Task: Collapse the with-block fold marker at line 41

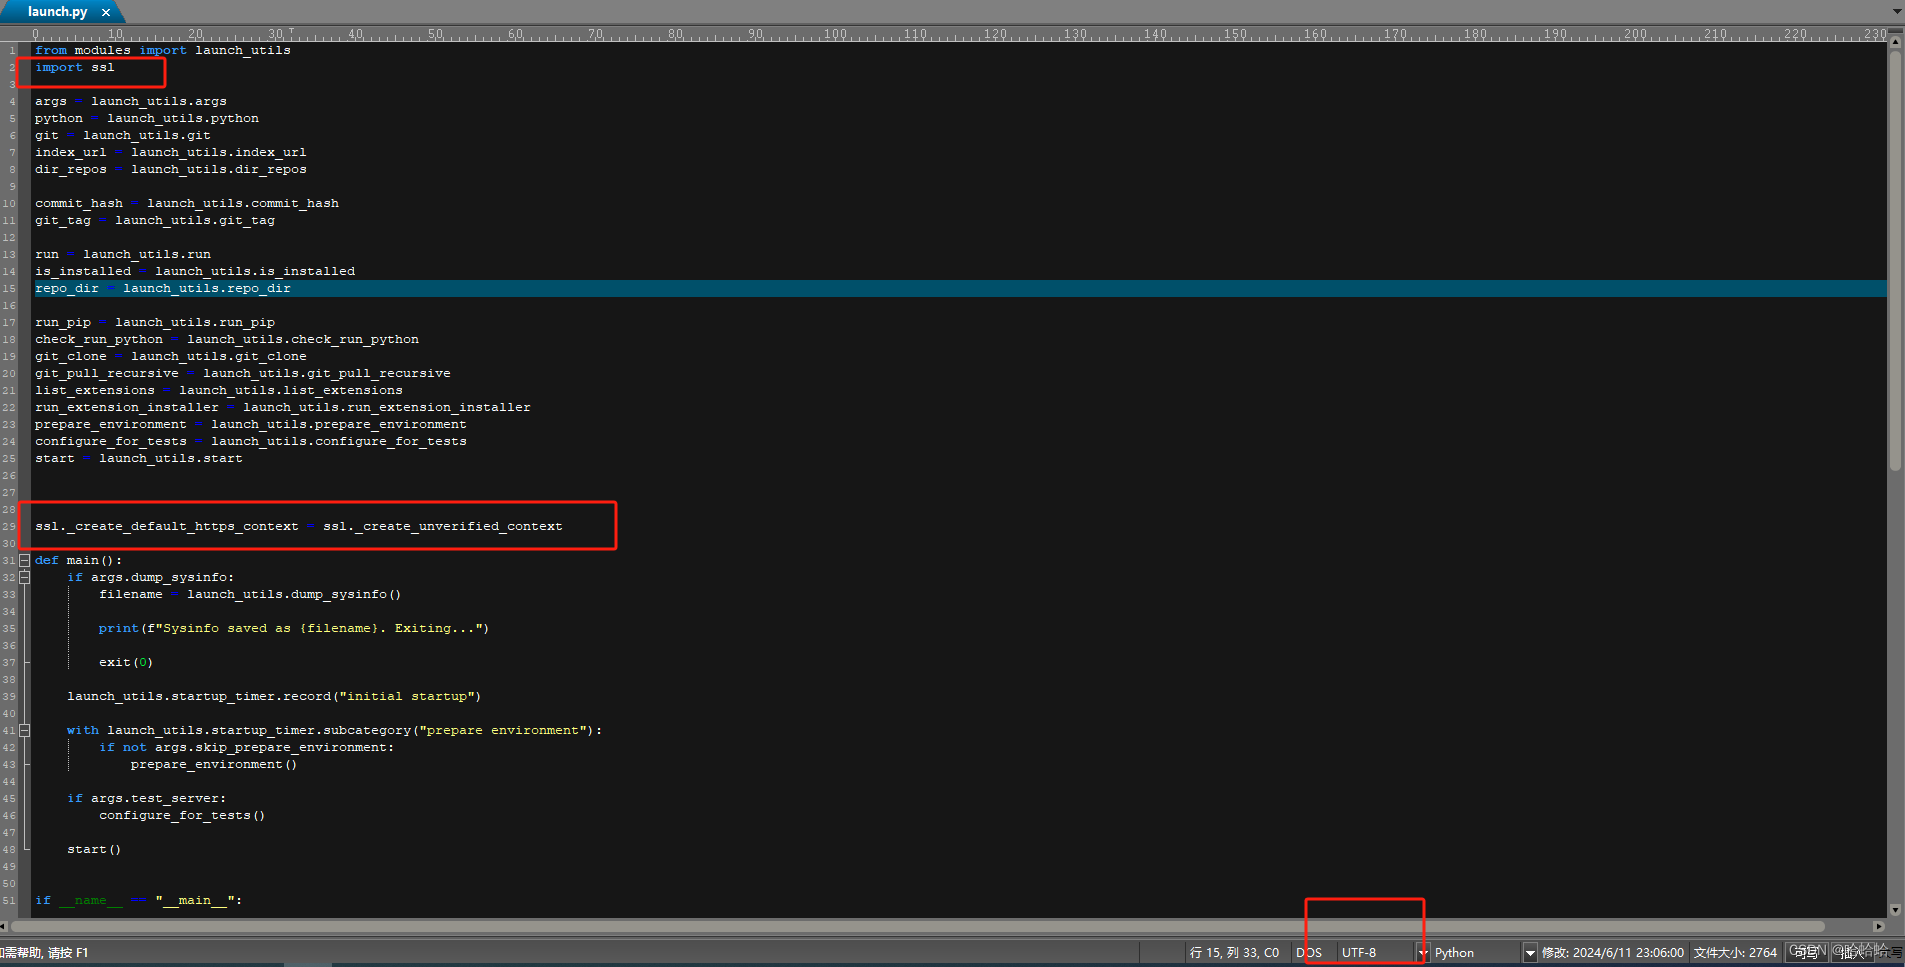Action: tap(25, 730)
